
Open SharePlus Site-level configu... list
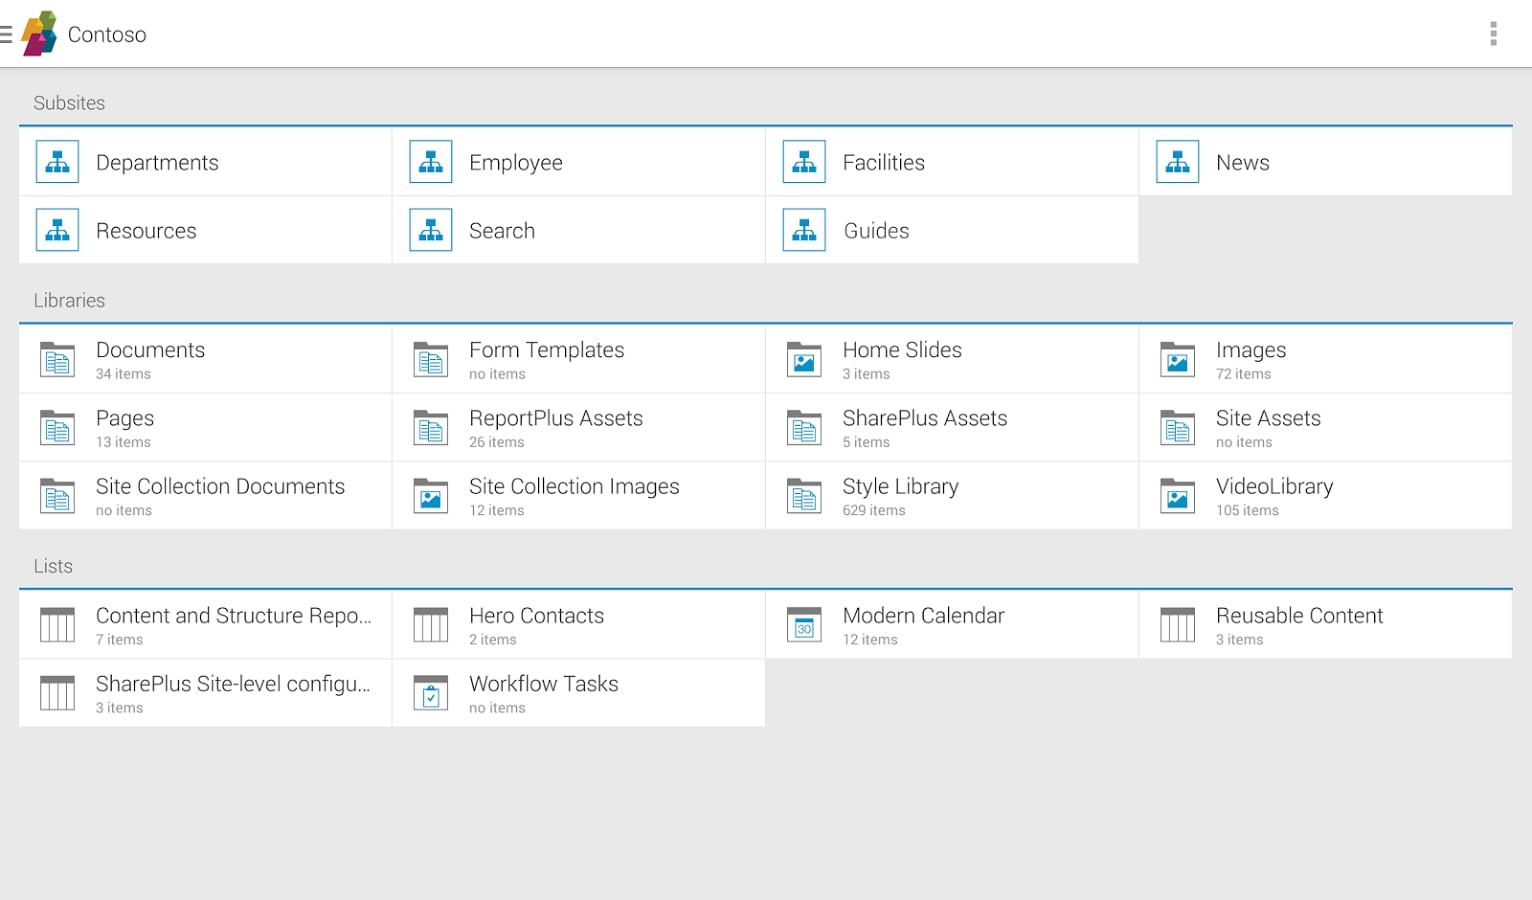click(x=233, y=684)
